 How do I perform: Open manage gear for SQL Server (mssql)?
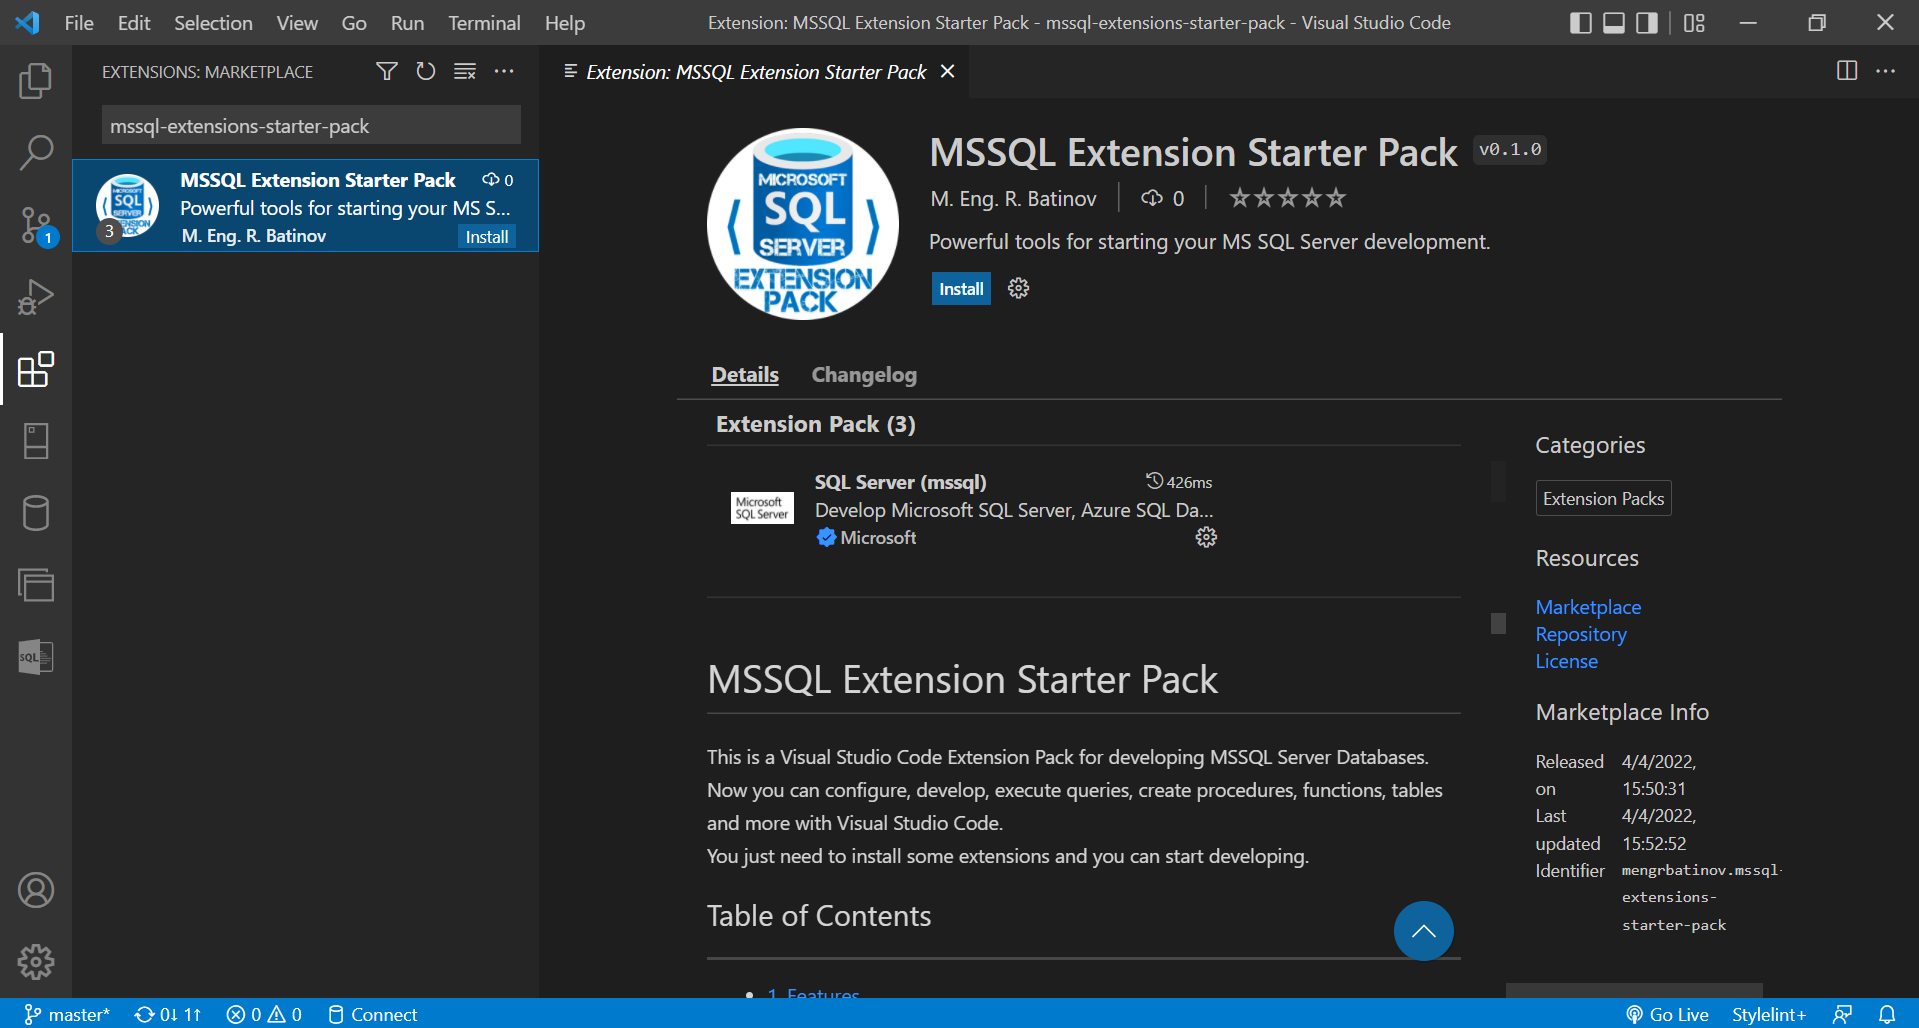pyautogui.click(x=1206, y=537)
